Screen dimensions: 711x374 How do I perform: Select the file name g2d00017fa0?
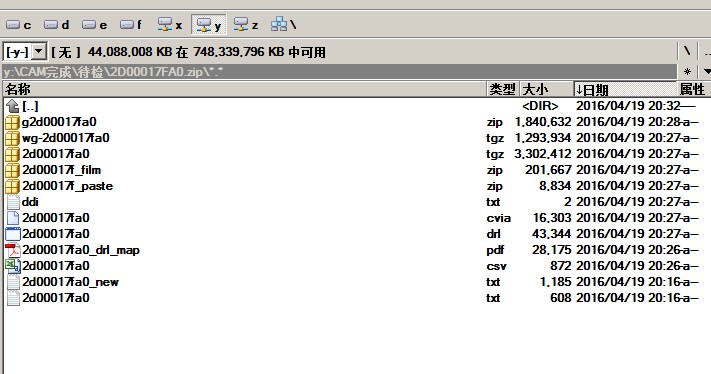[x=59, y=122]
